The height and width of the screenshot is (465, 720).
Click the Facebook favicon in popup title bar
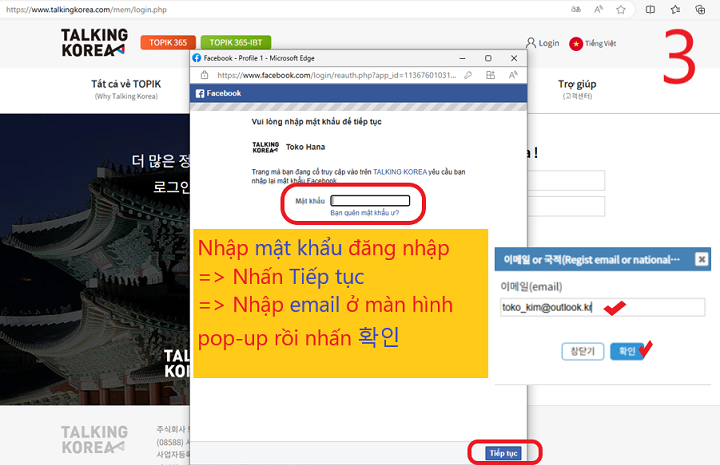[x=197, y=58]
